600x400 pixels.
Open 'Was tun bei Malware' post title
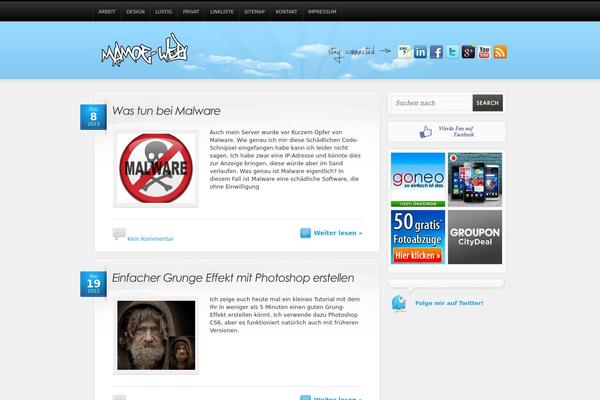pos(166,111)
